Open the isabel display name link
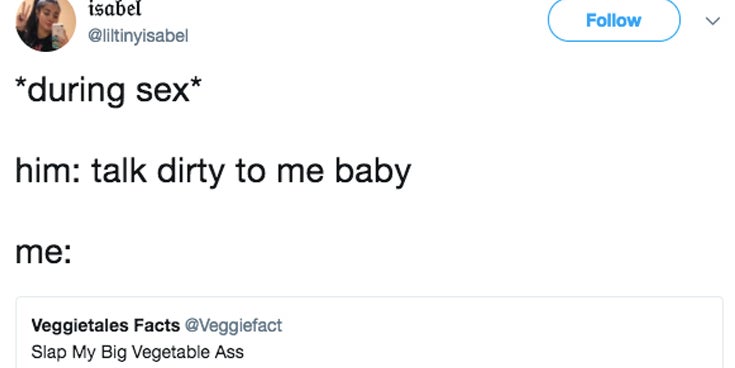The width and height of the screenshot is (735, 368). point(115,9)
